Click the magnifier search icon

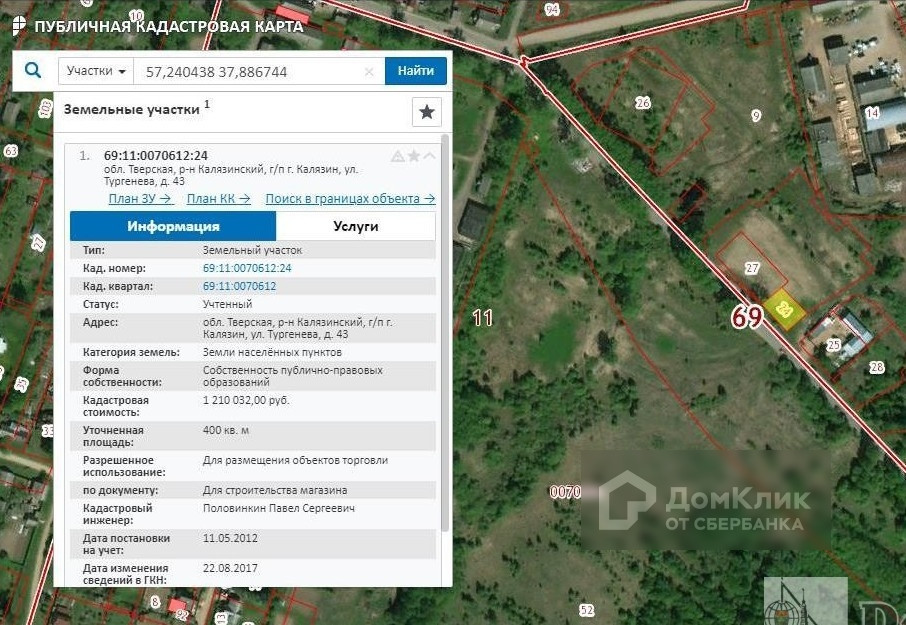pos(34,71)
